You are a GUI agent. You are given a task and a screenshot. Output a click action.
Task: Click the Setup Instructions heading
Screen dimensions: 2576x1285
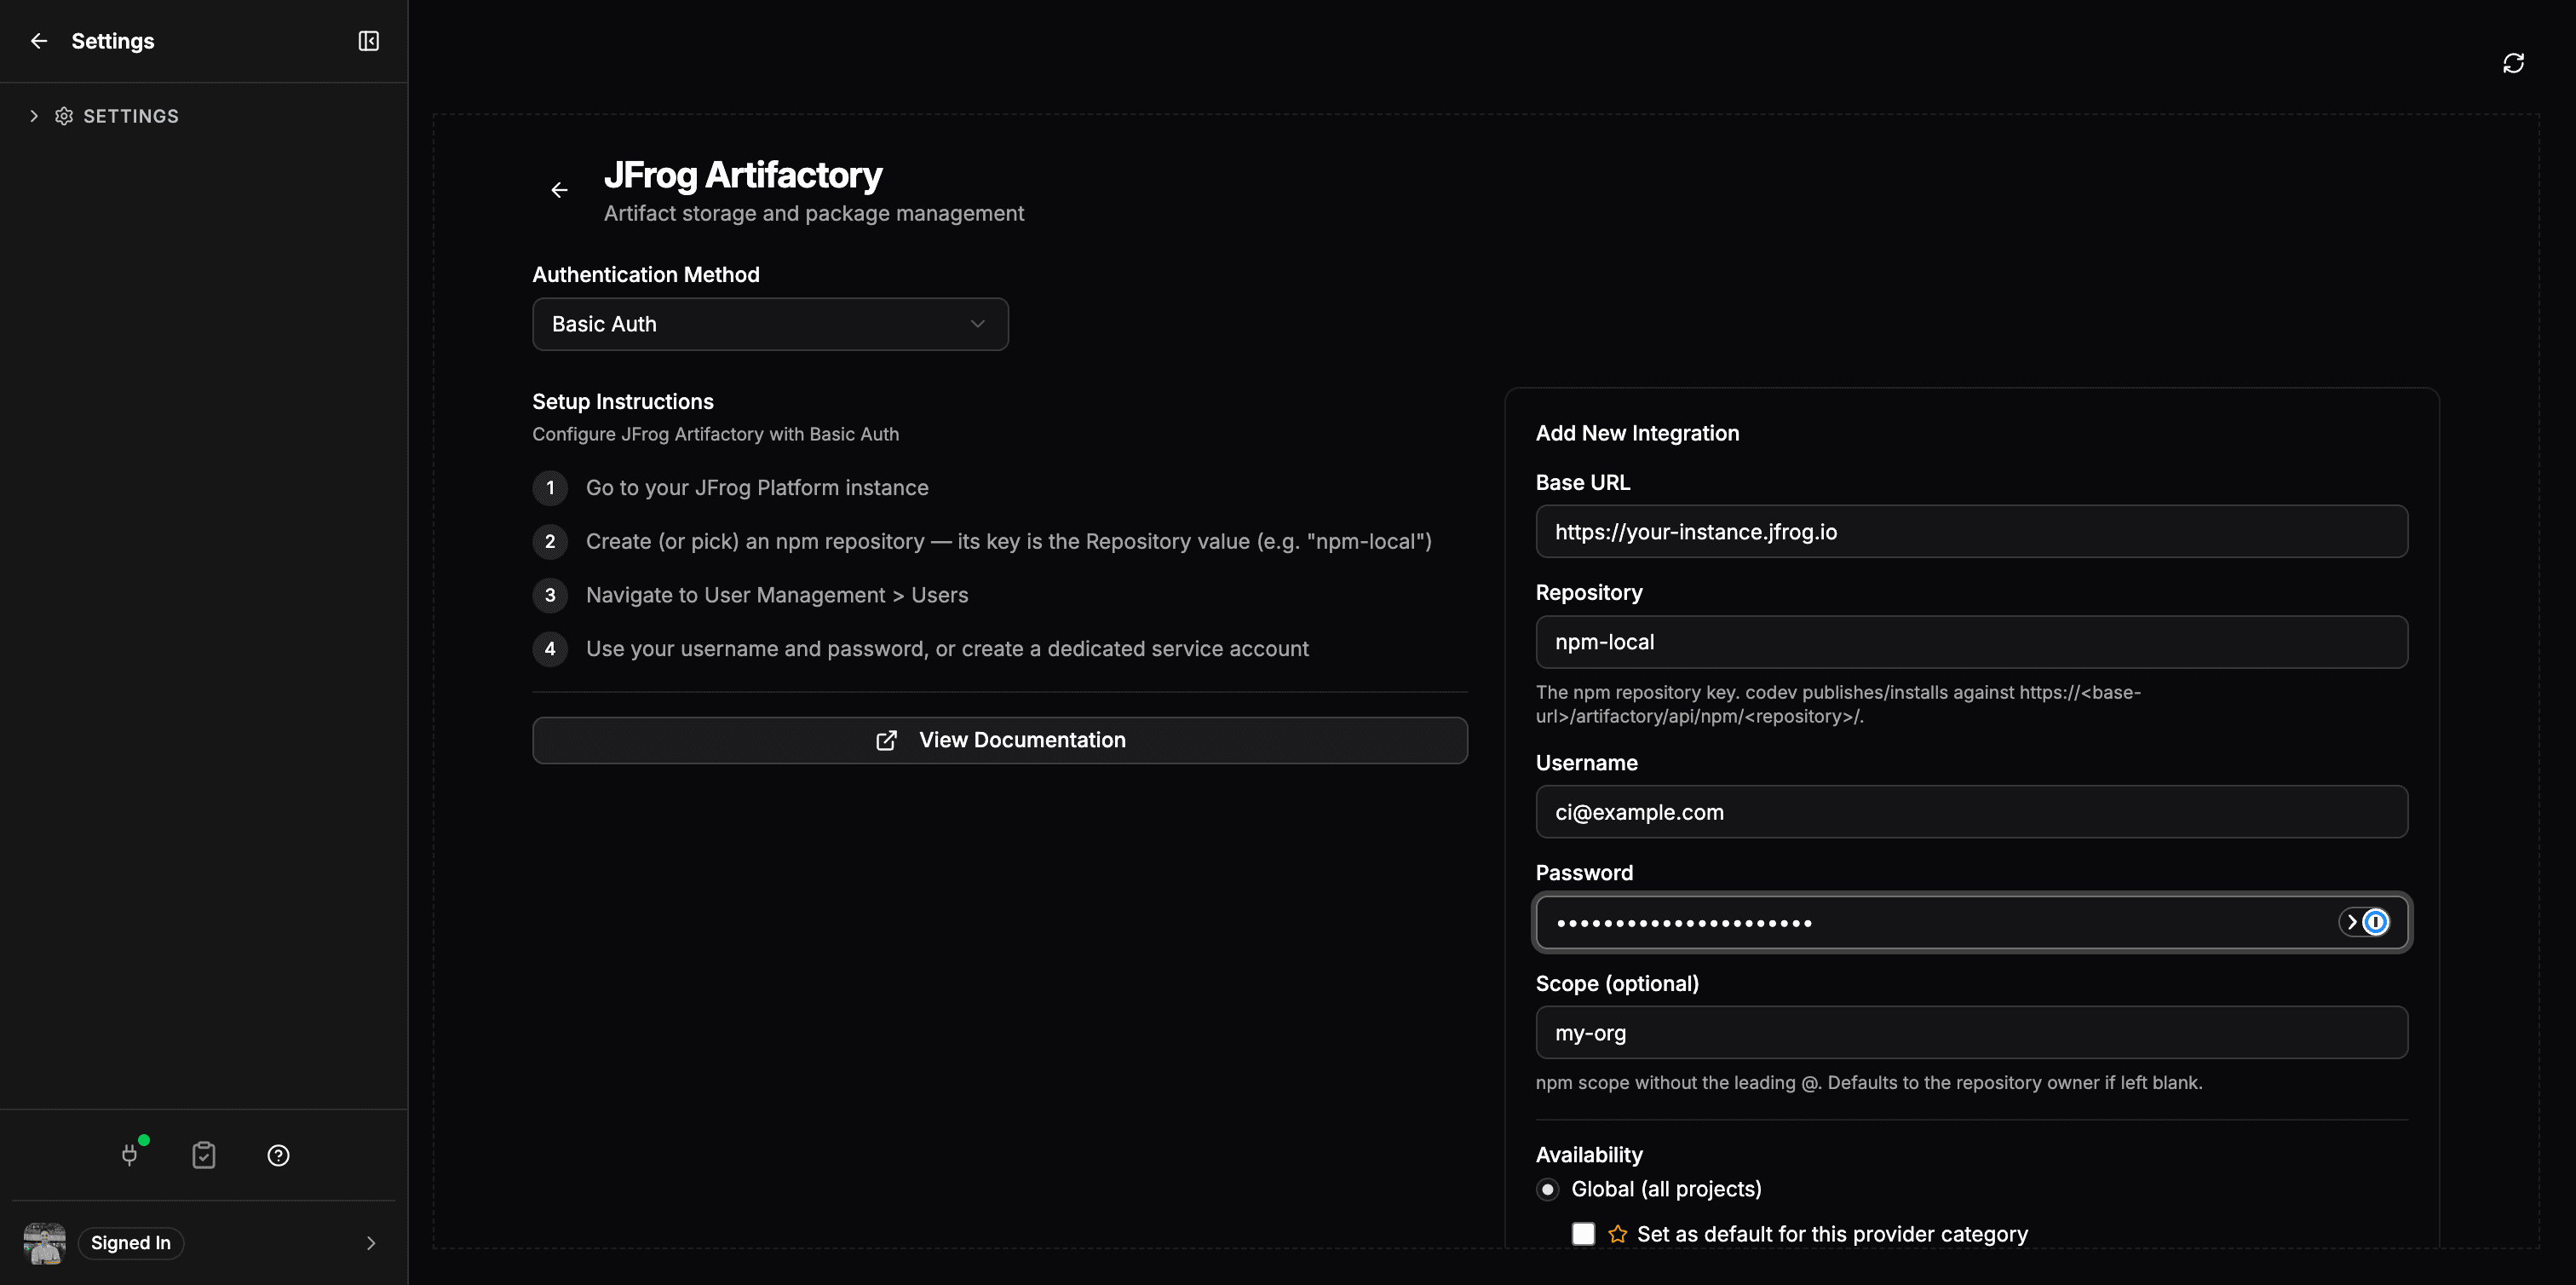pyautogui.click(x=623, y=402)
